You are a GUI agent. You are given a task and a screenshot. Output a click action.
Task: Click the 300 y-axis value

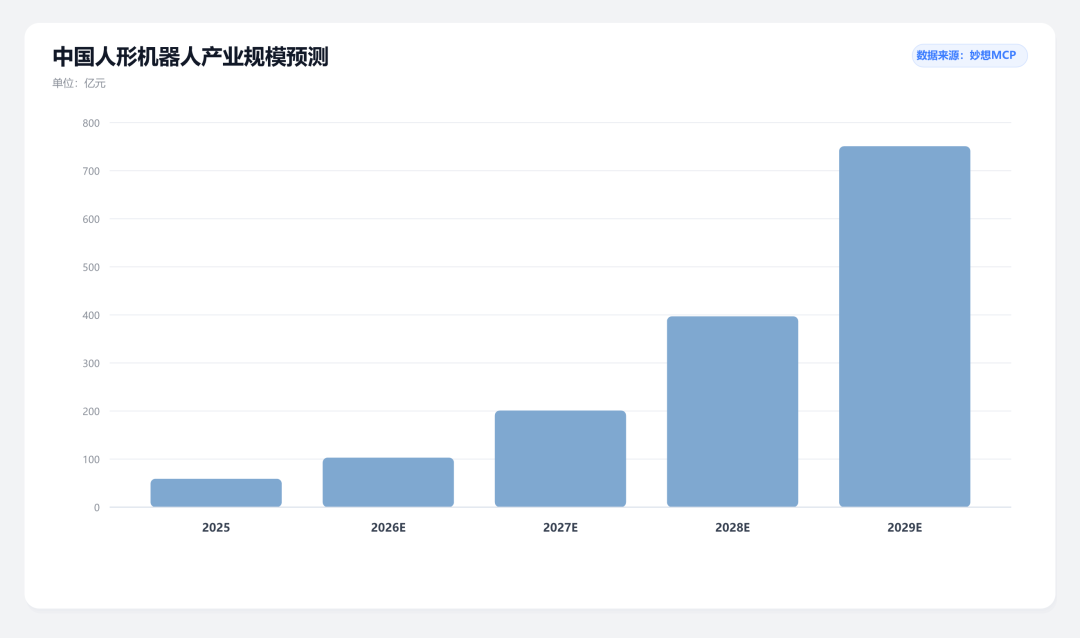(x=91, y=363)
